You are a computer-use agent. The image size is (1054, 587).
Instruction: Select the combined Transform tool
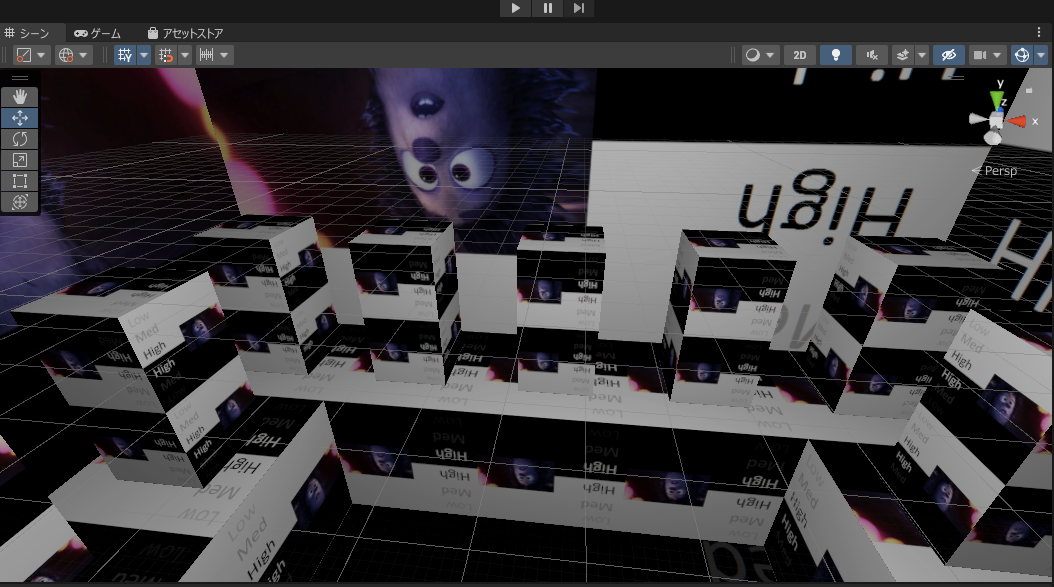click(x=19, y=201)
